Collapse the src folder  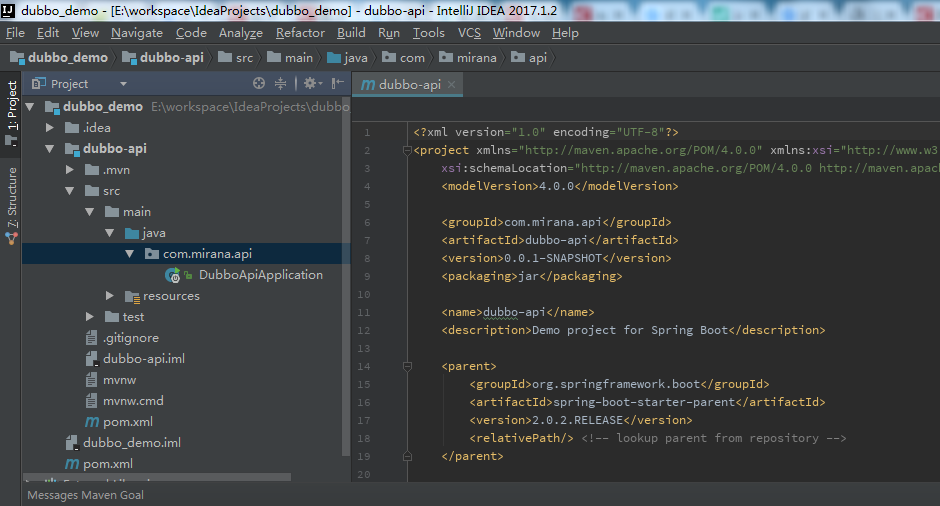[x=70, y=191]
